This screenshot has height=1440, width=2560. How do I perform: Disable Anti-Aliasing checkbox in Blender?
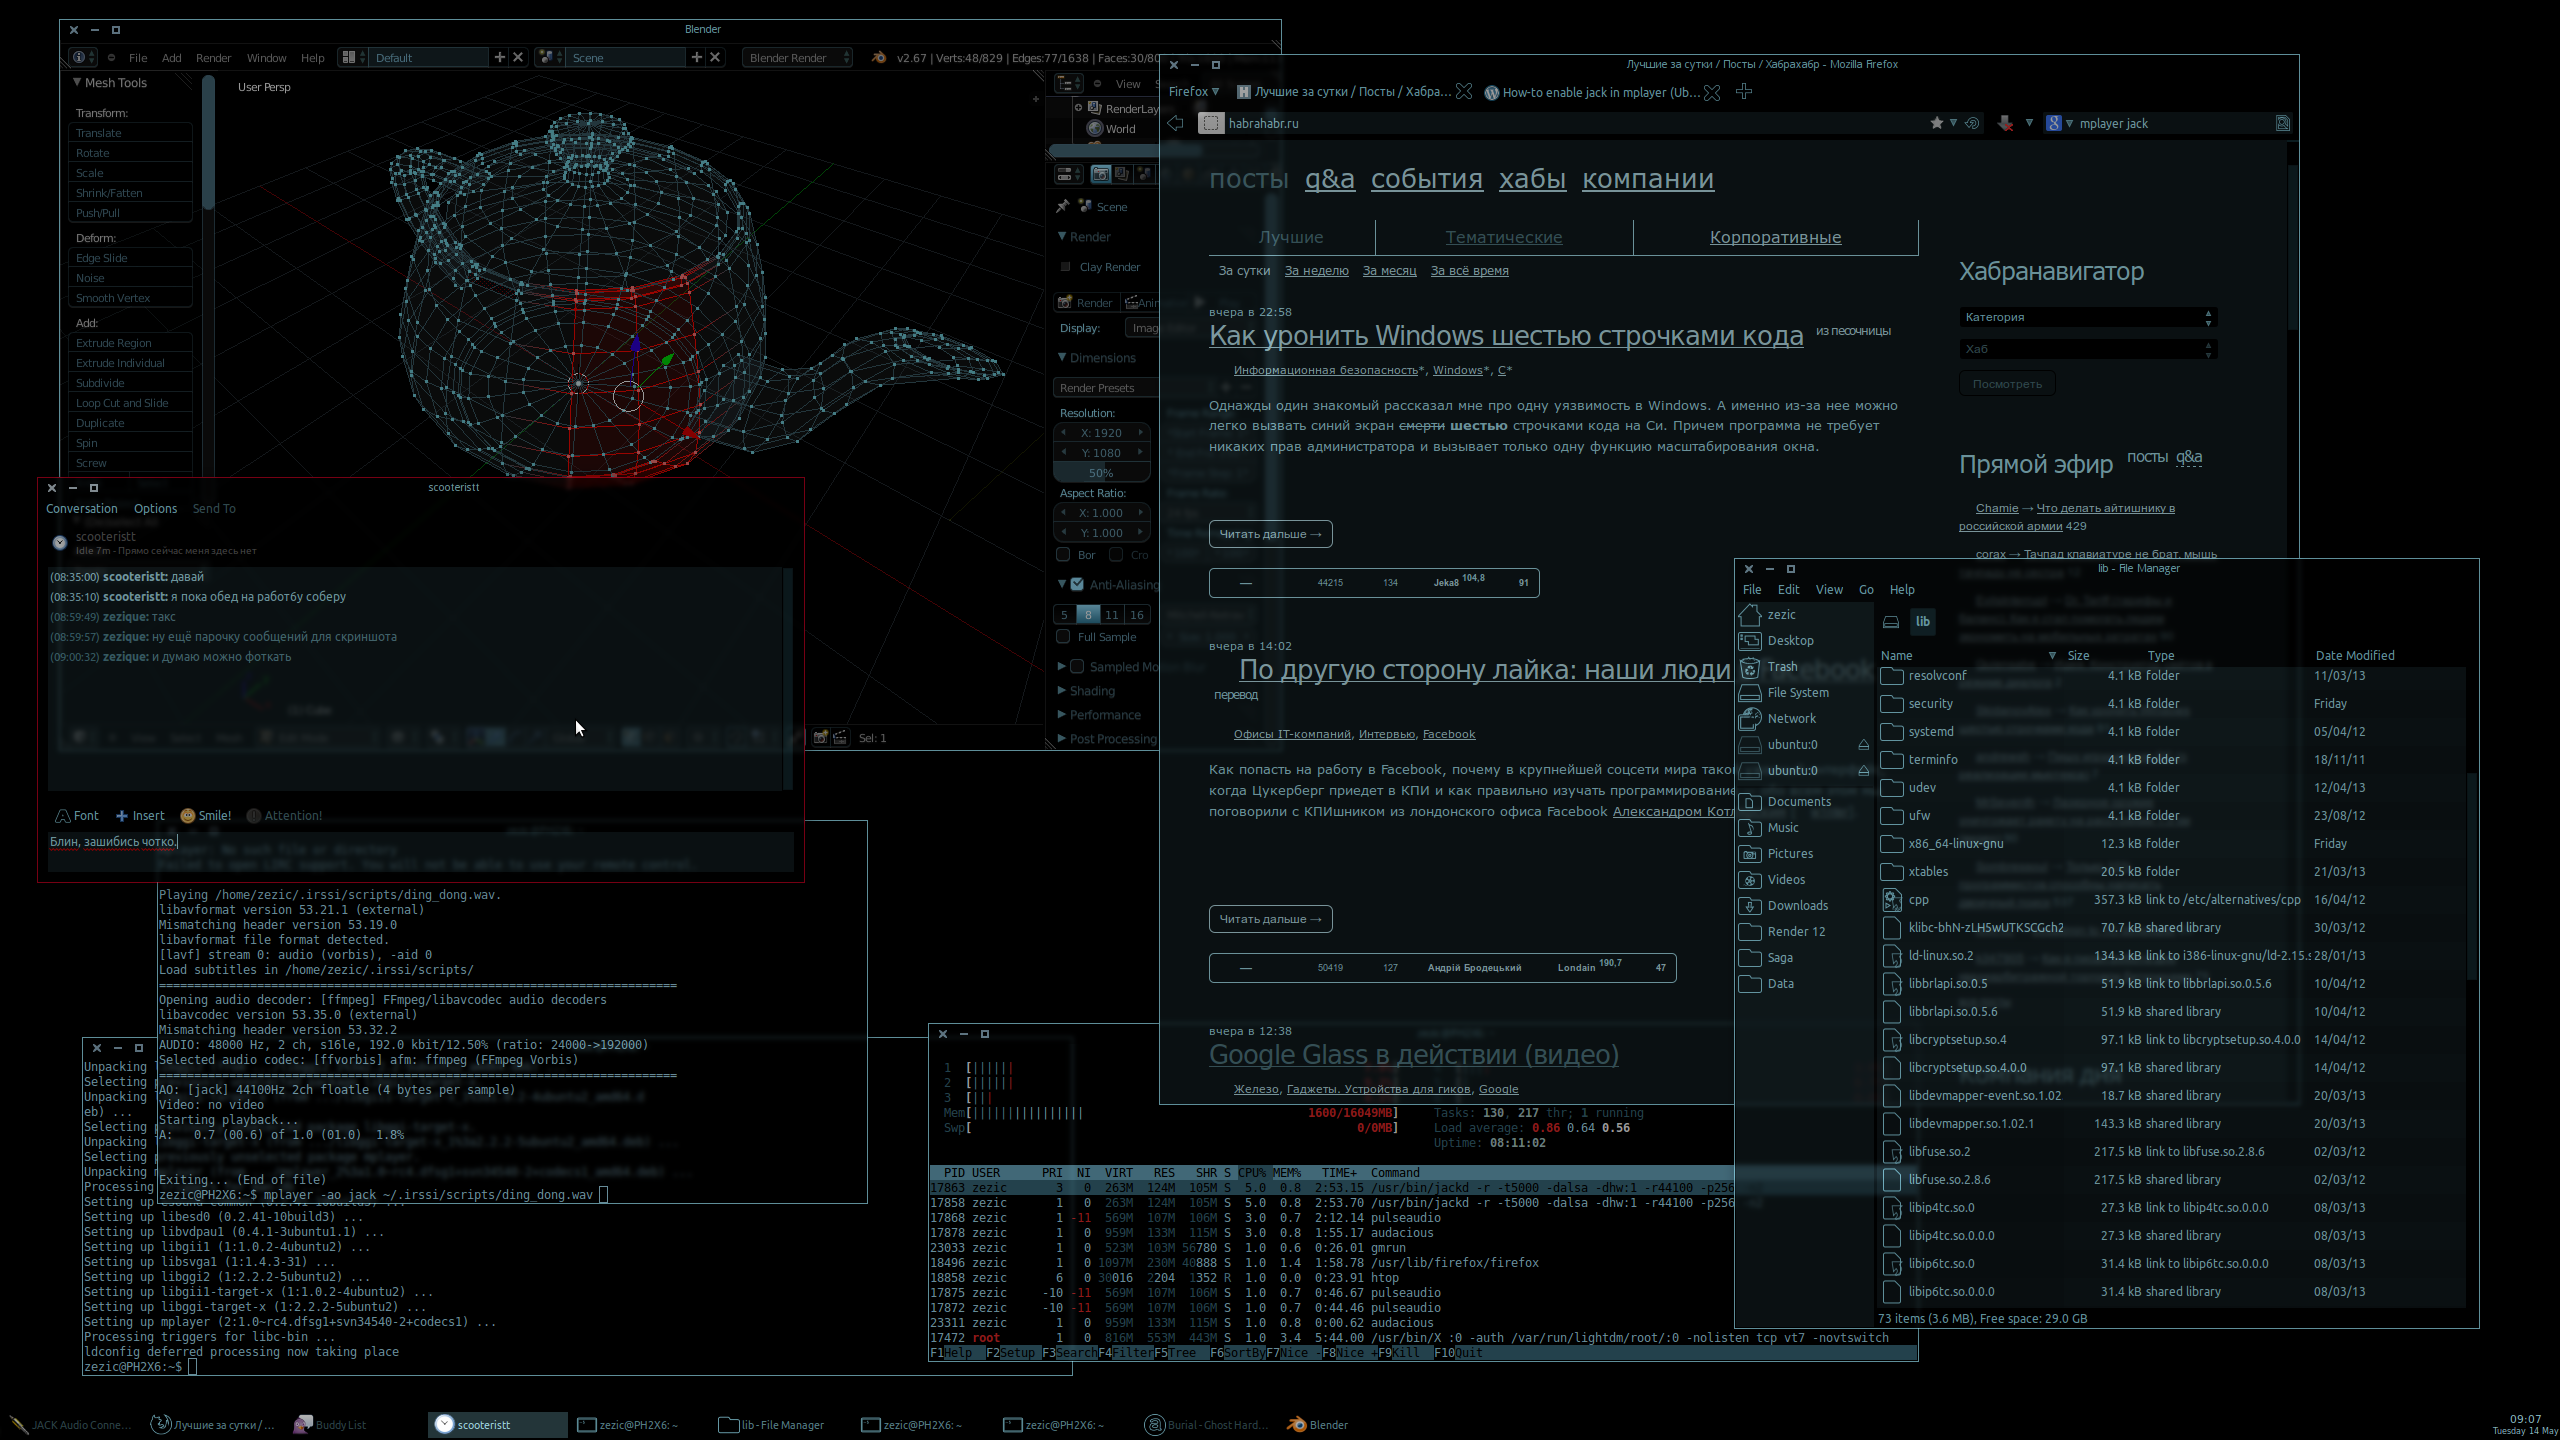click(1077, 585)
